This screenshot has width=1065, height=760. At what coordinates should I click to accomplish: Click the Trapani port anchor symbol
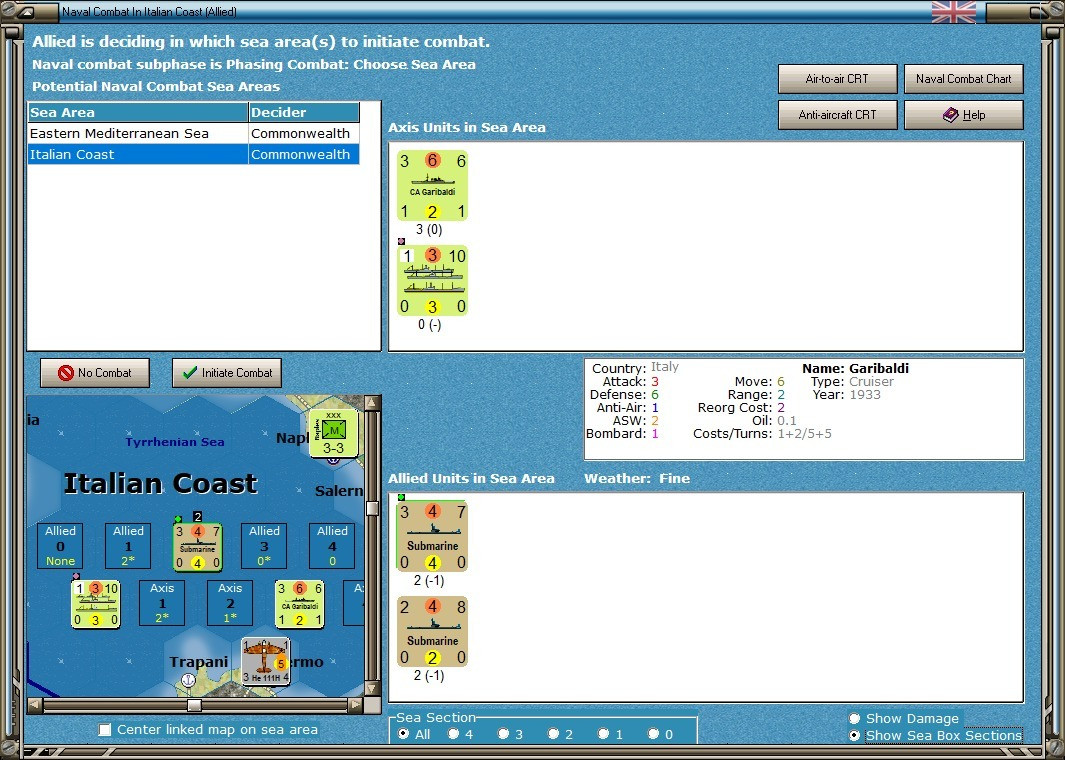click(189, 680)
